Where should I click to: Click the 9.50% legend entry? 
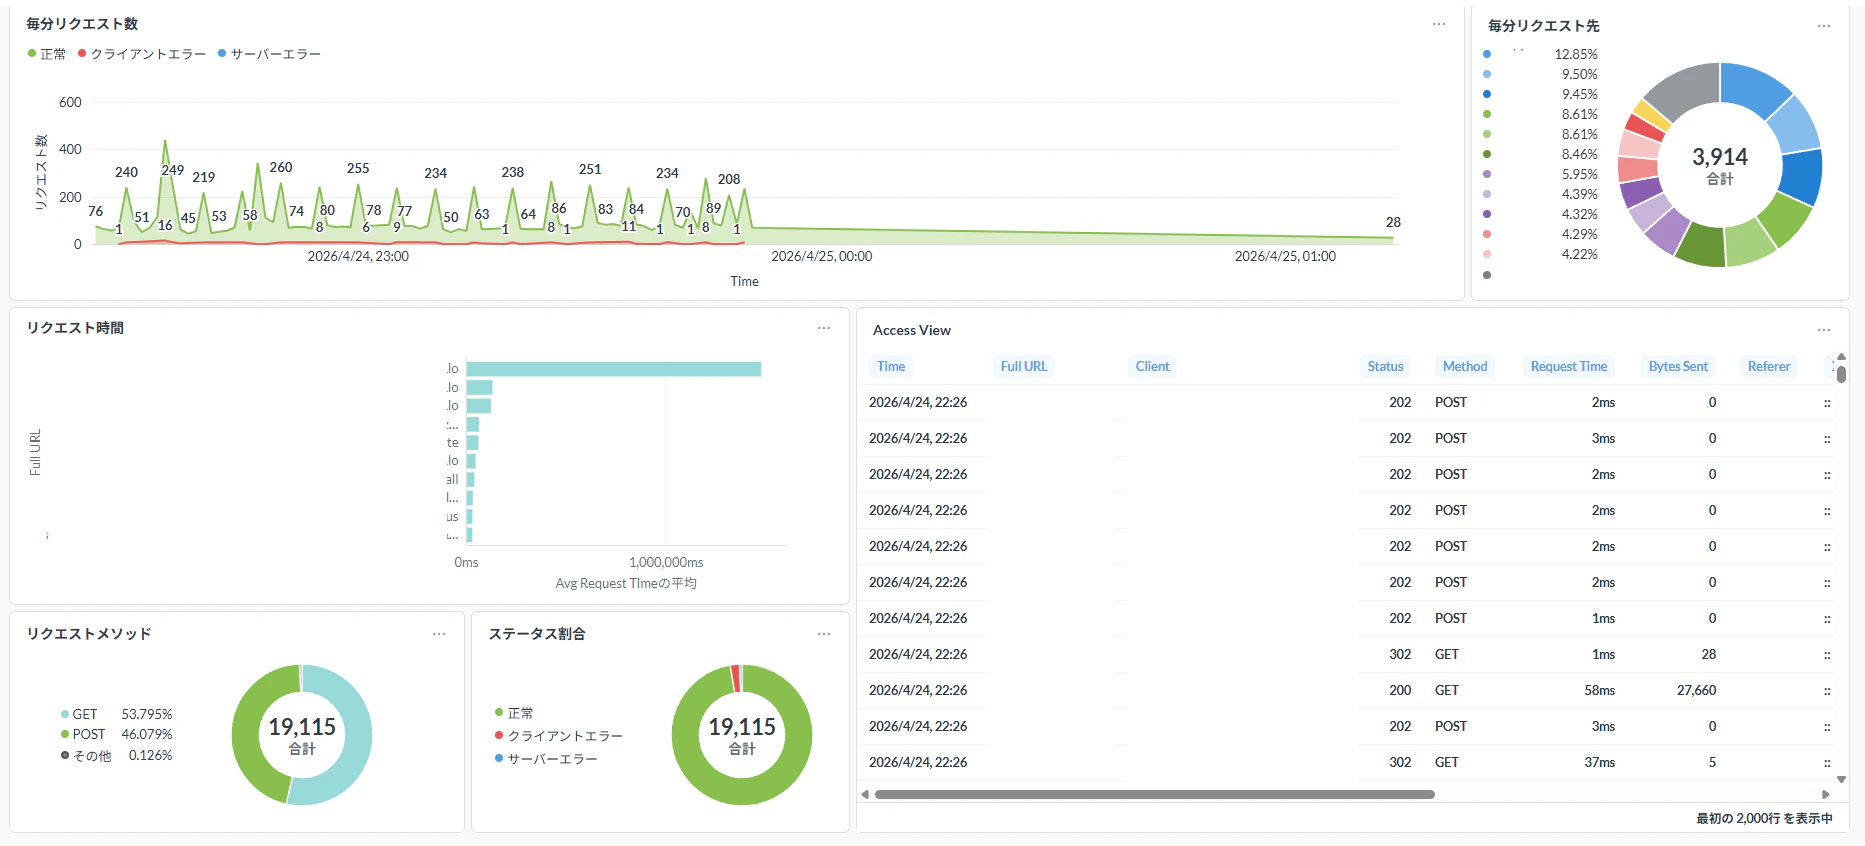point(1540,74)
